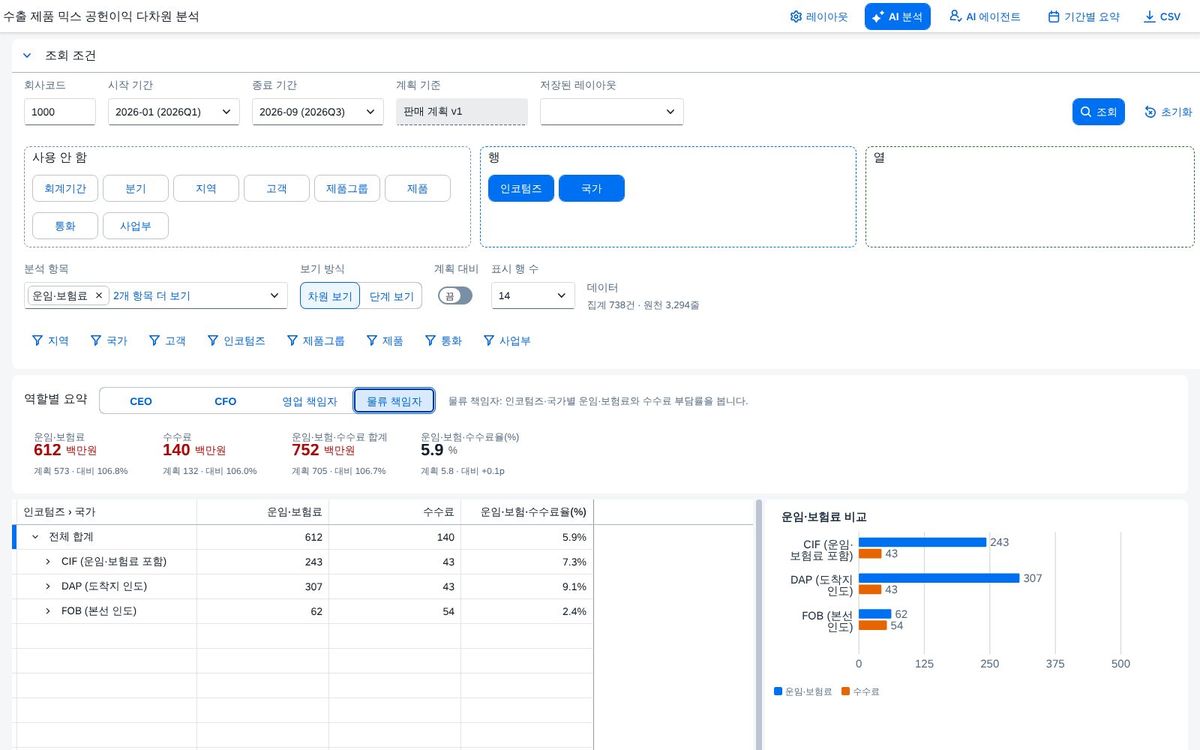Click the CIF 운임·보험료 bar showing 243
The image size is (1200, 750).
tap(923, 542)
